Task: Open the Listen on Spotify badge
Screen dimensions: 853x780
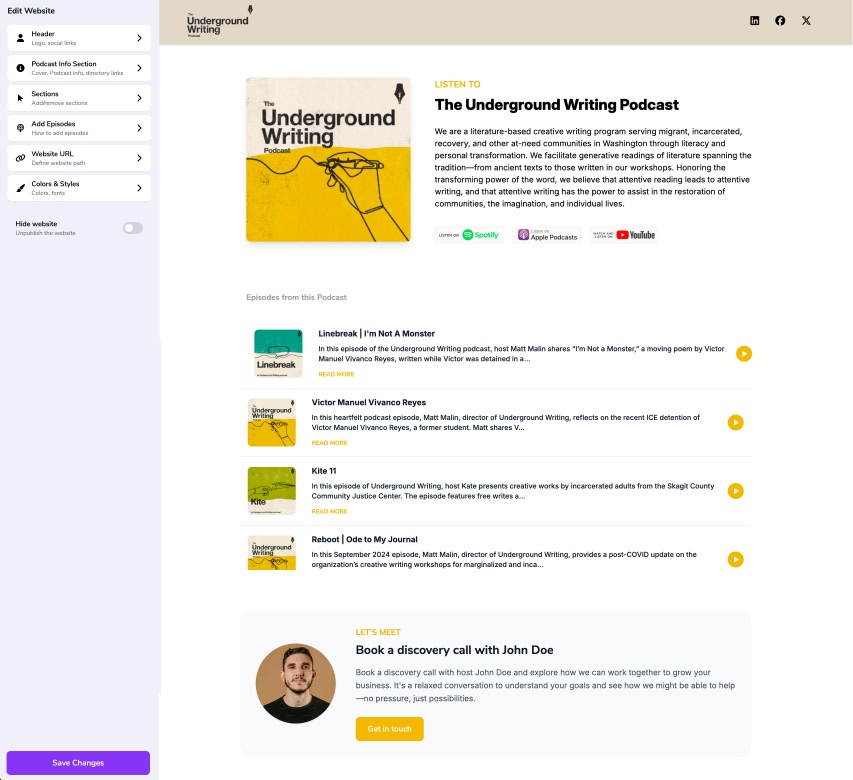Action: pos(469,235)
